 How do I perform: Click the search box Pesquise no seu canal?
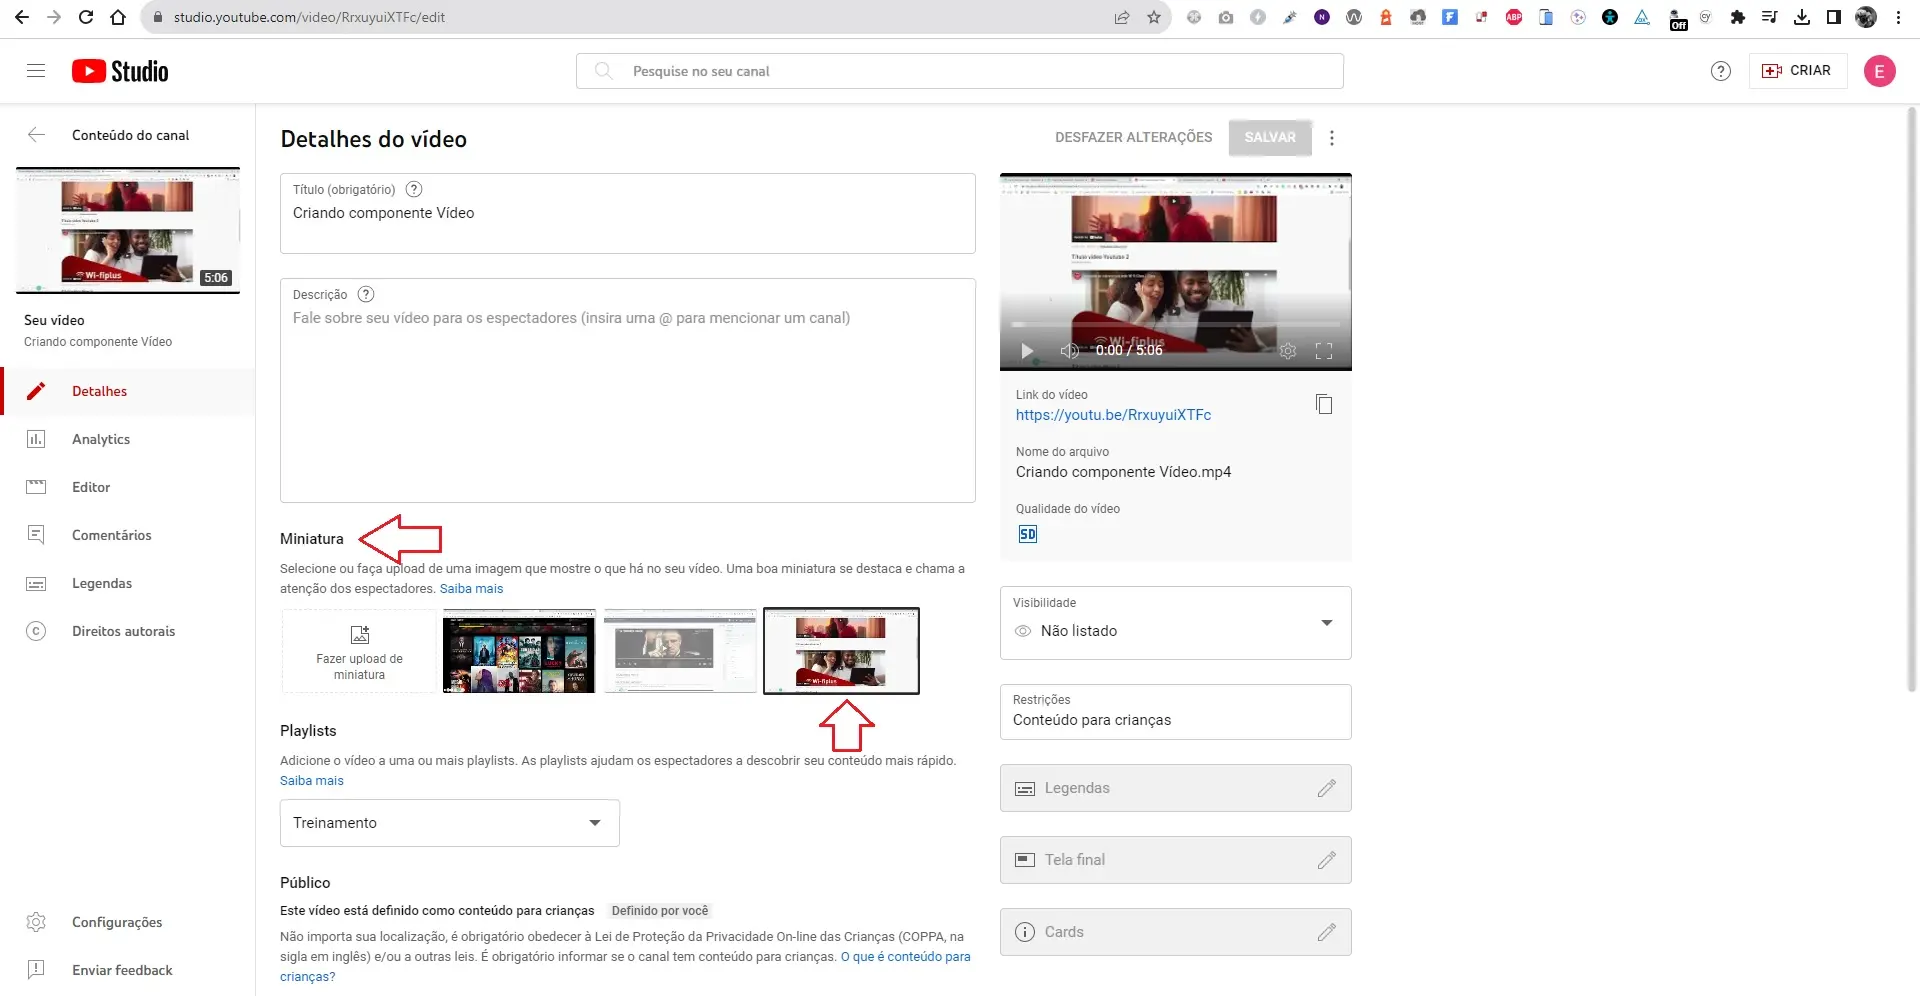960,71
